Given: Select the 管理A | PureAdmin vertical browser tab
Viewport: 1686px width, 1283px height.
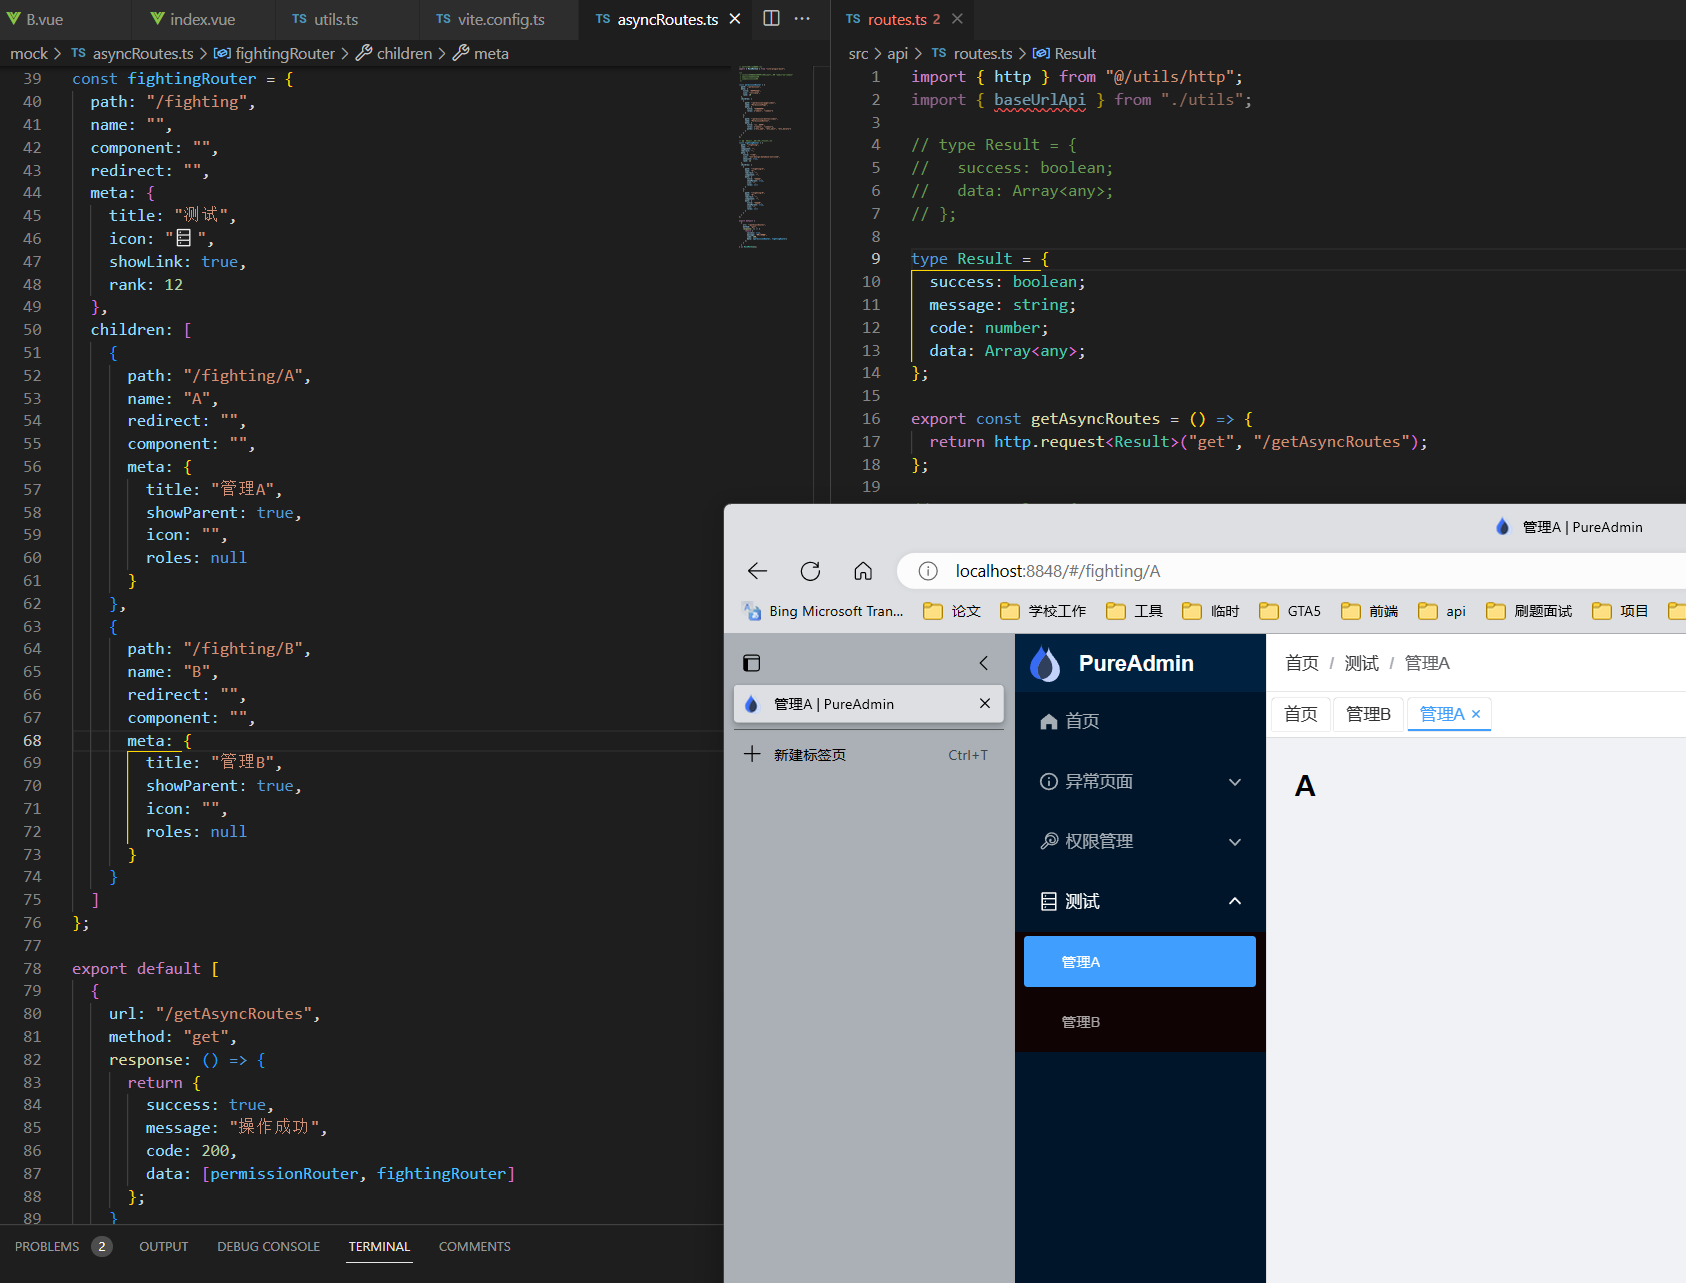Looking at the screenshot, I should pos(868,704).
